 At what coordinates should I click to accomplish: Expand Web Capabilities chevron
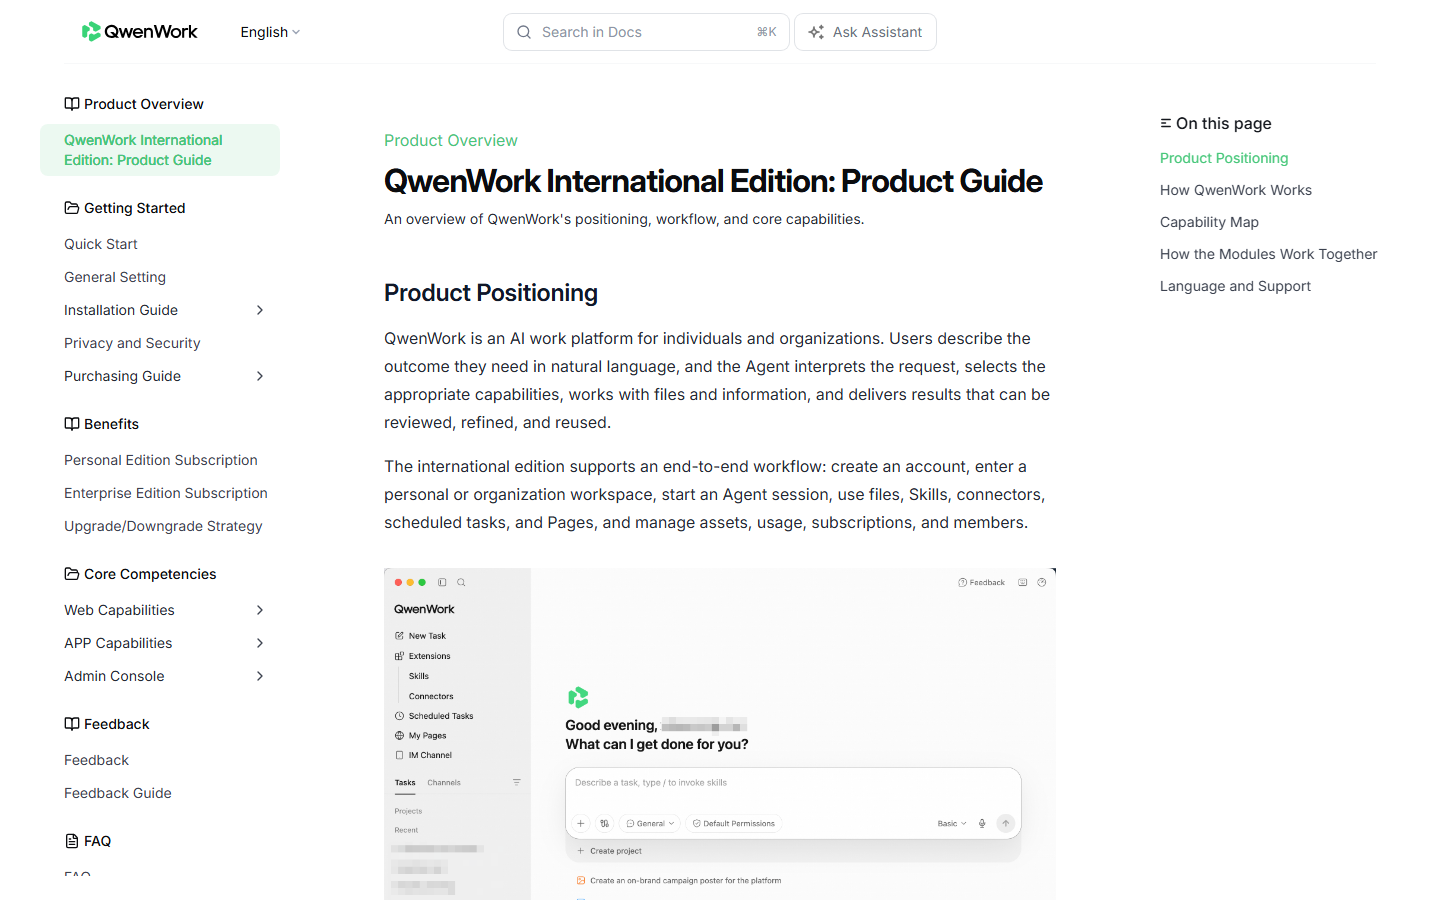[260, 610]
